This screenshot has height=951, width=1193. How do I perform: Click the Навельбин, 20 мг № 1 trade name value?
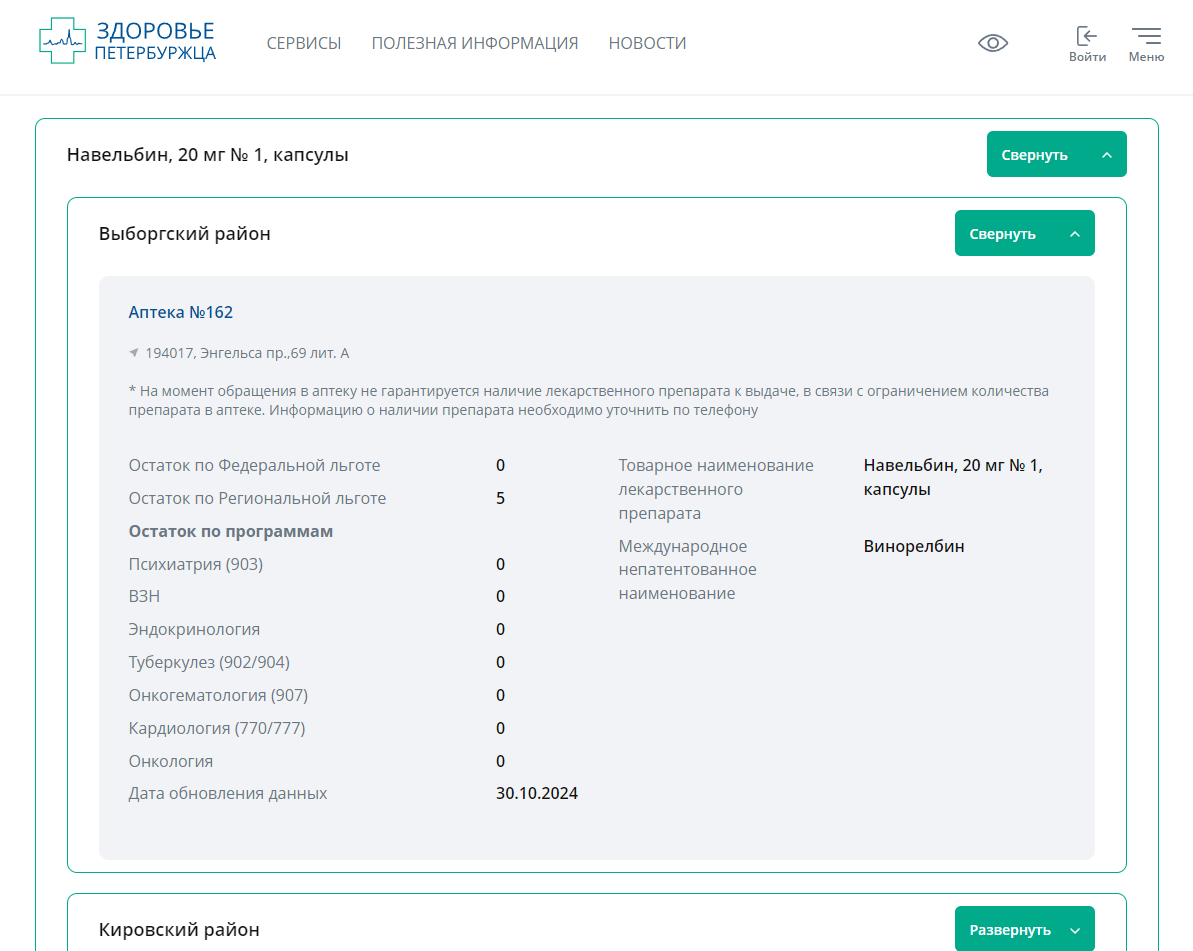tap(953, 477)
